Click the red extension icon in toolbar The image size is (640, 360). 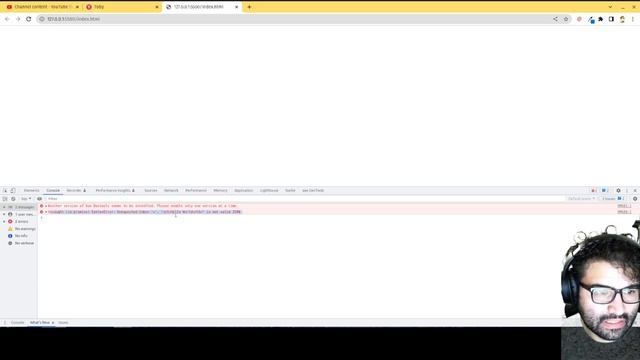[x=579, y=19]
